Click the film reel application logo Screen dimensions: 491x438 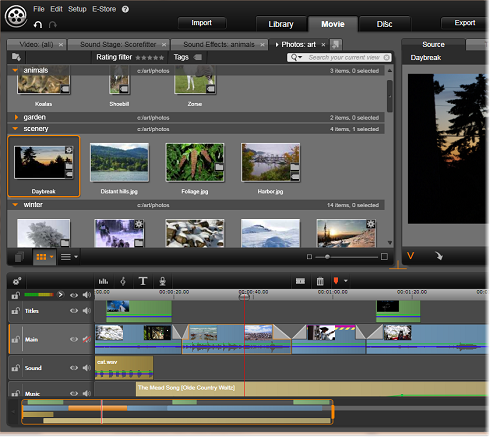tap(16, 16)
